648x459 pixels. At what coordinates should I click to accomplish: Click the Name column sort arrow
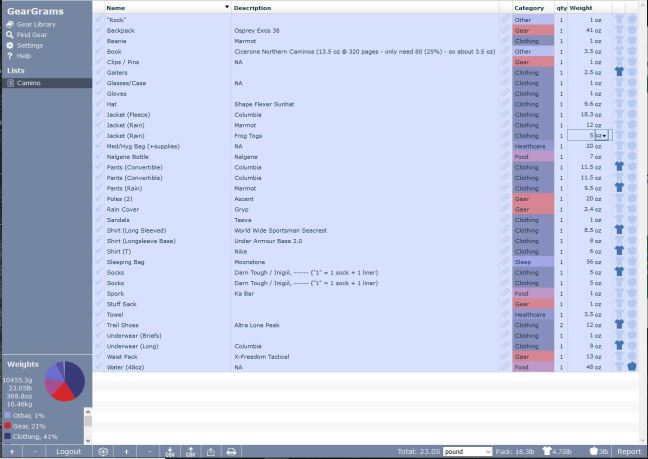tap(227, 7)
